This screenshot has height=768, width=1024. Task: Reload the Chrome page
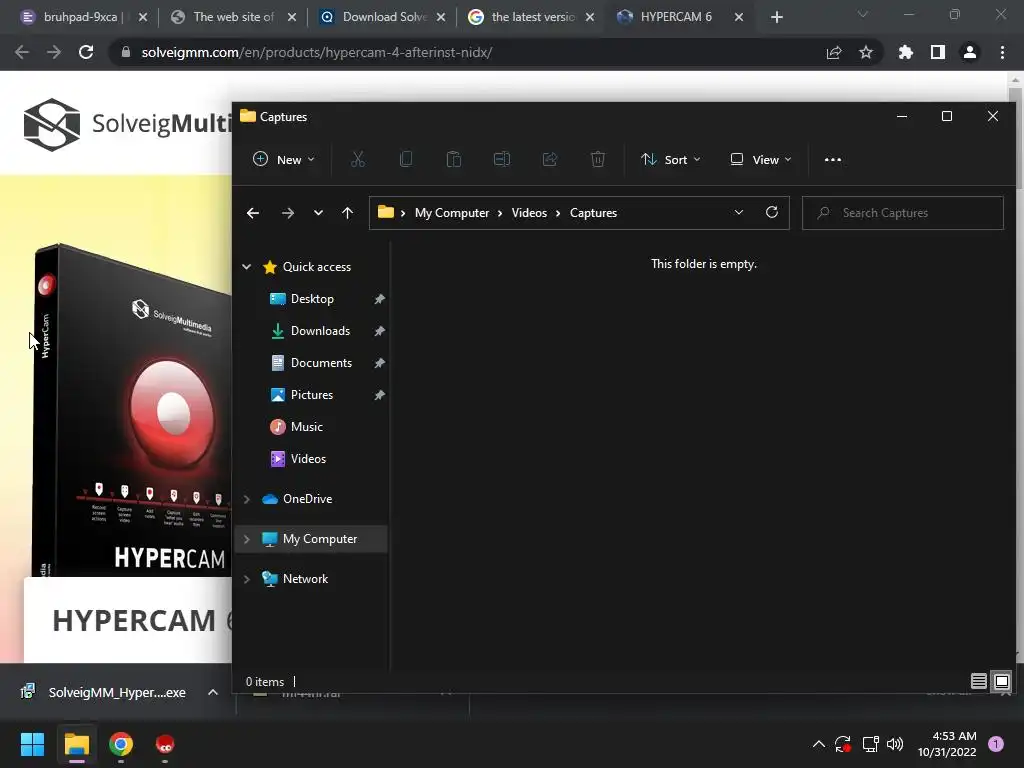[x=86, y=52]
